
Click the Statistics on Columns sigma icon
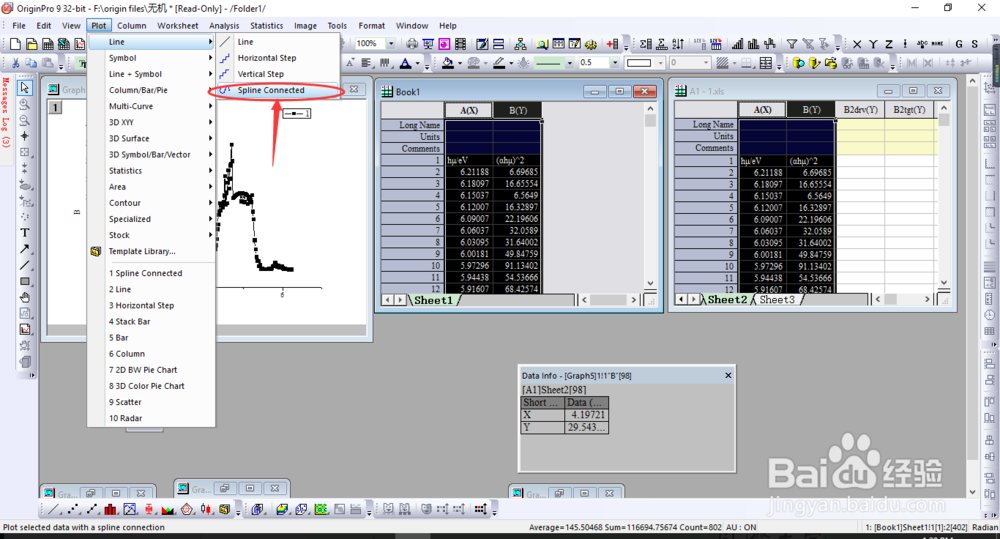click(x=646, y=44)
